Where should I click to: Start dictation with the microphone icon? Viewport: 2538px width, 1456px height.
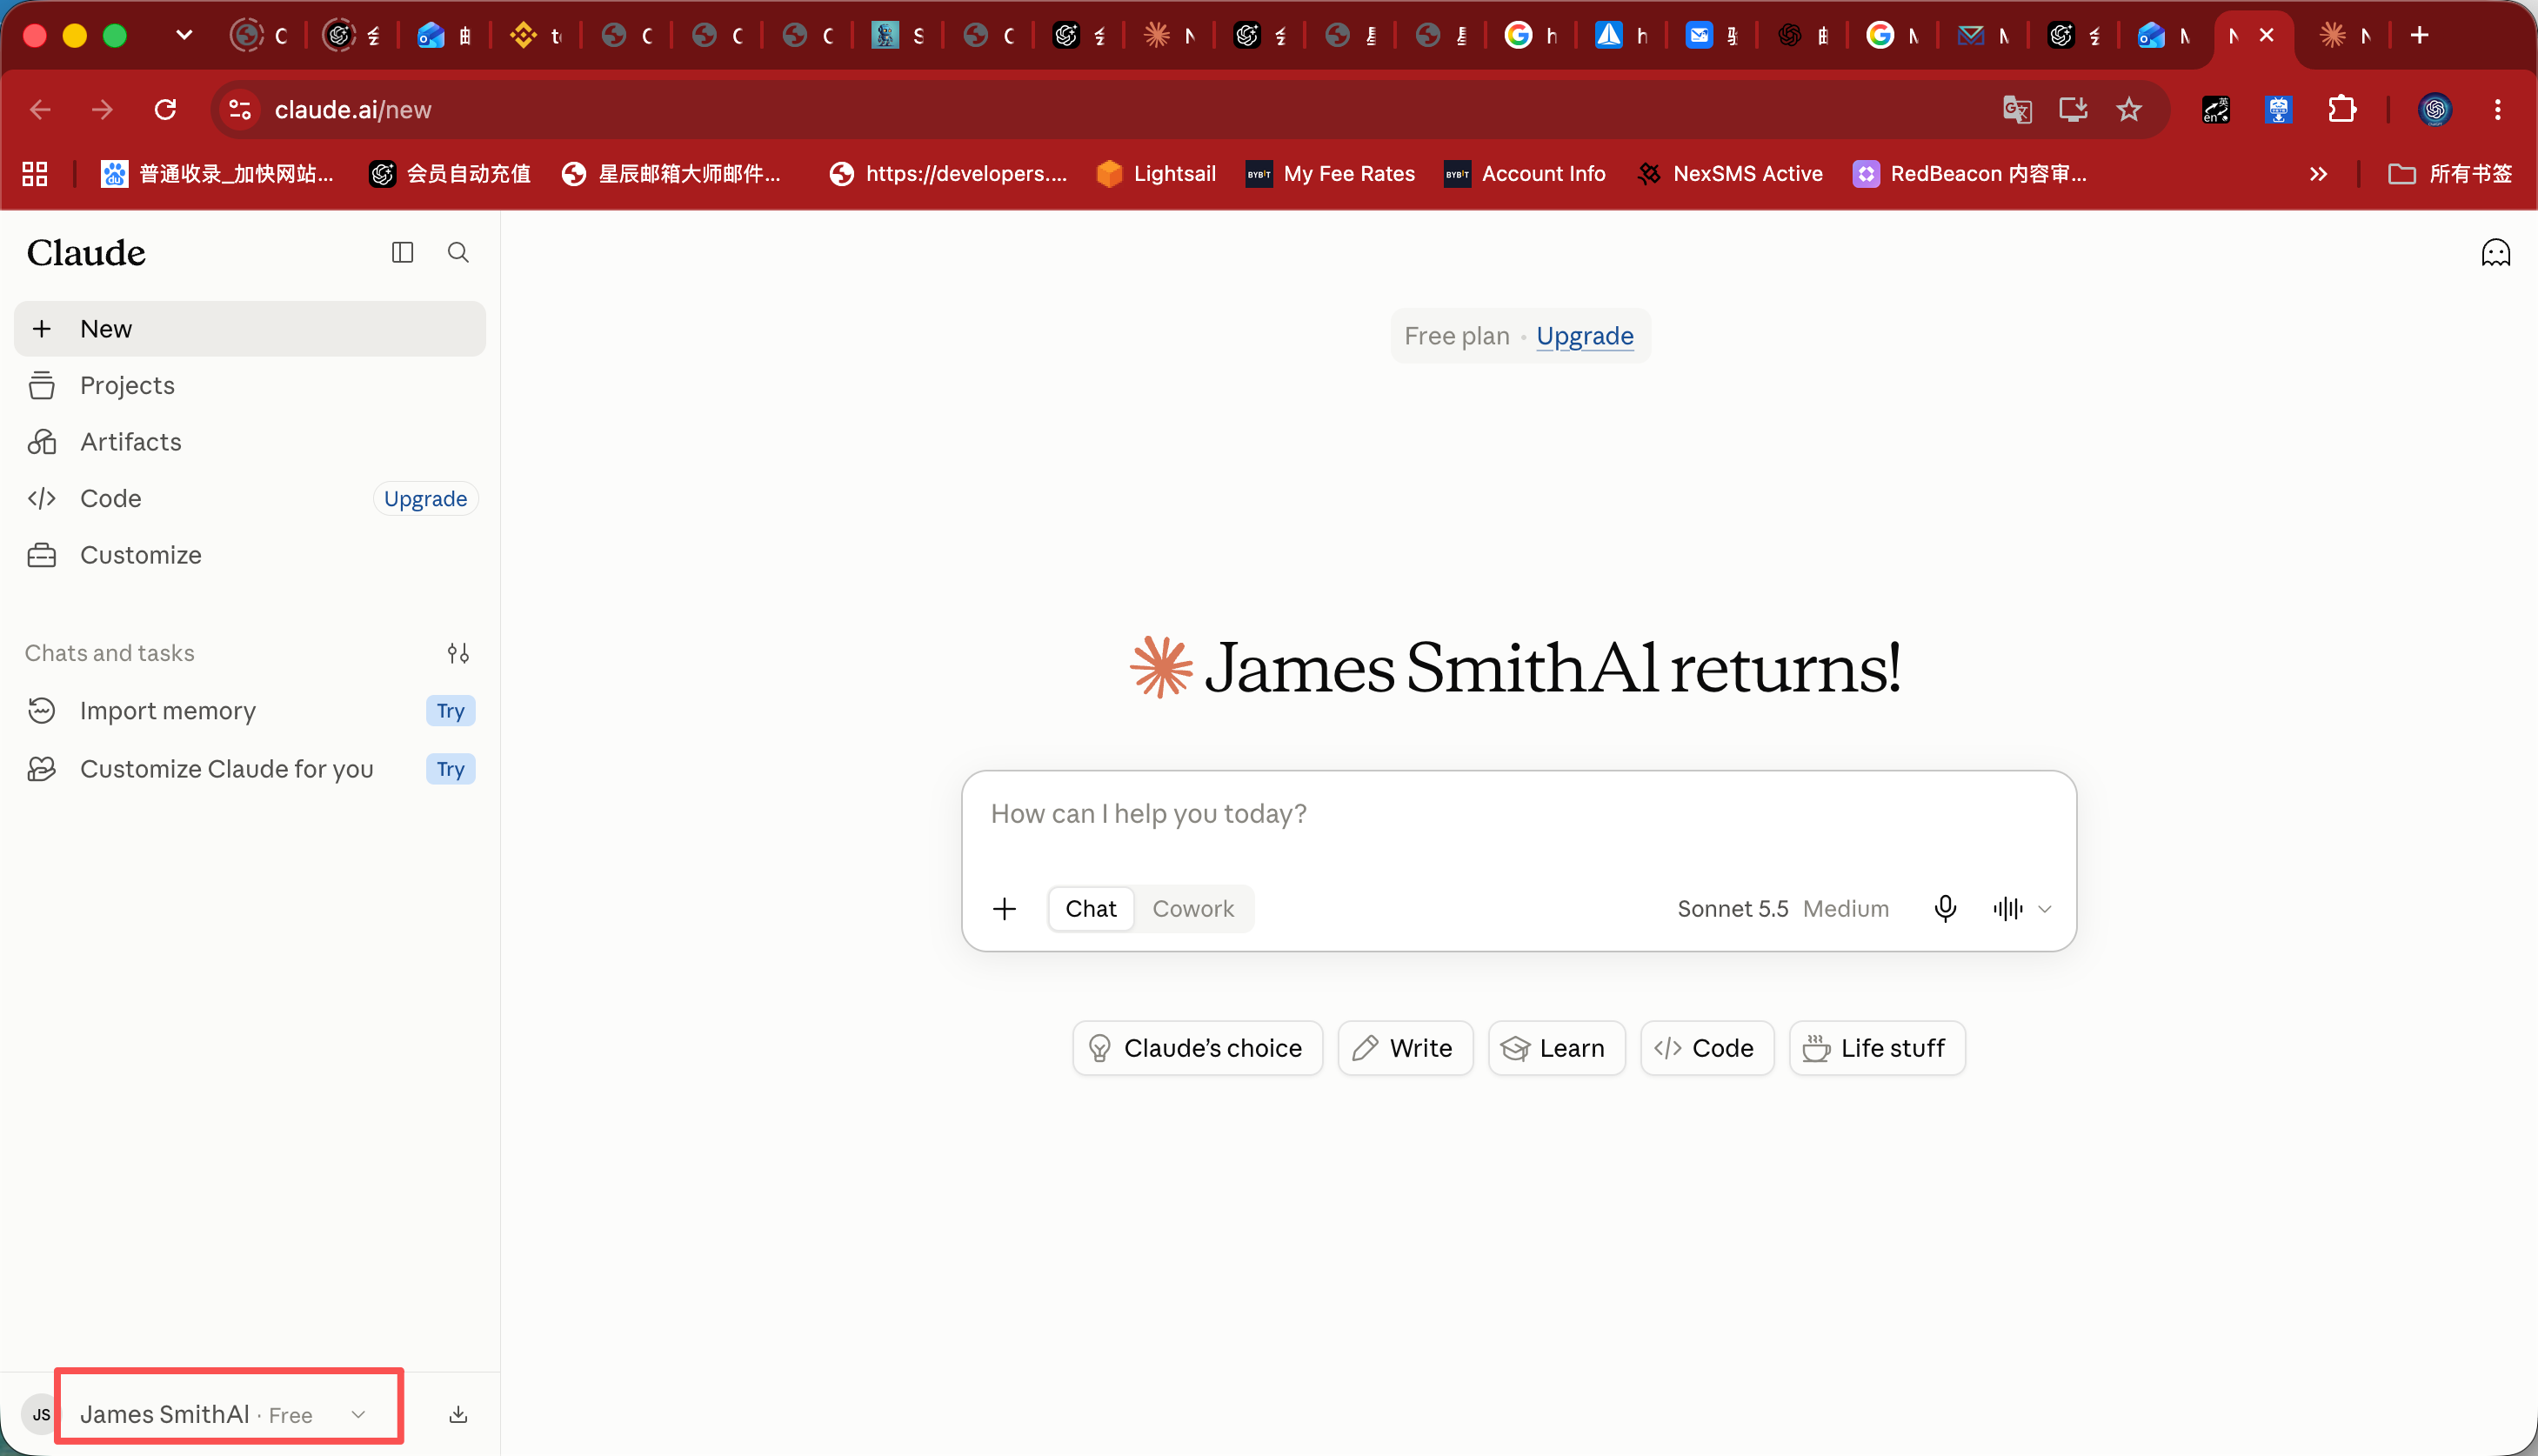tap(1945, 908)
